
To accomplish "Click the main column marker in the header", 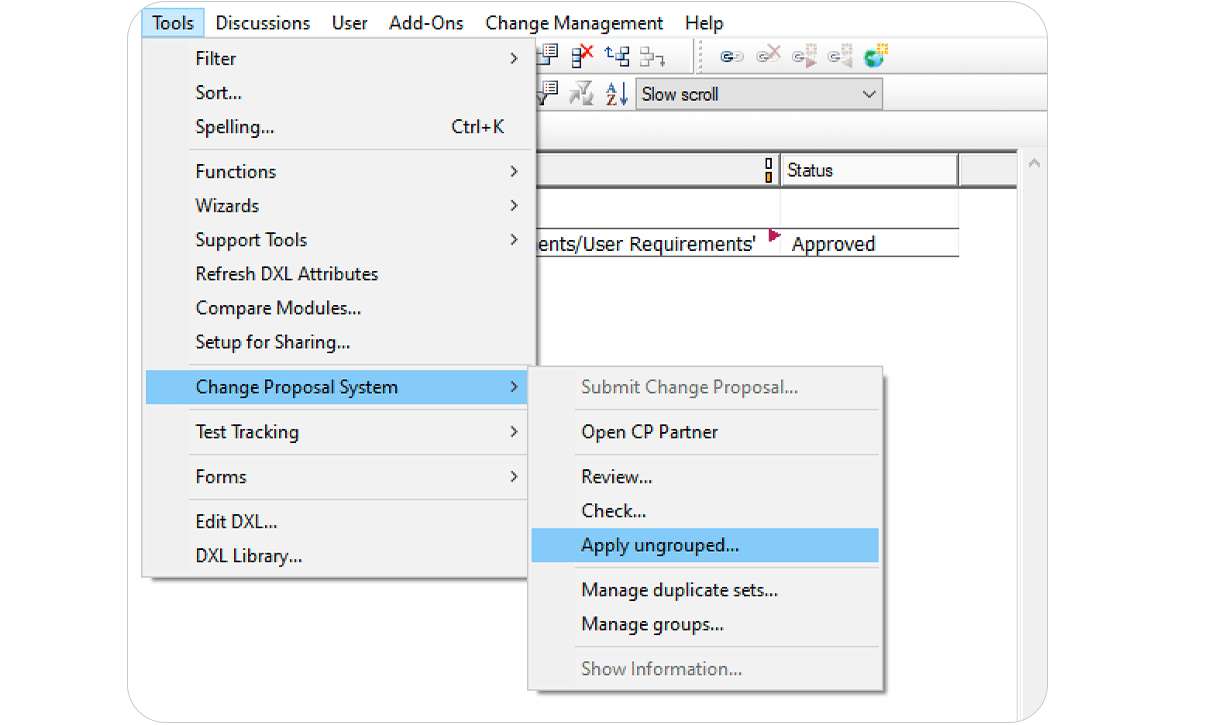I will [x=768, y=170].
